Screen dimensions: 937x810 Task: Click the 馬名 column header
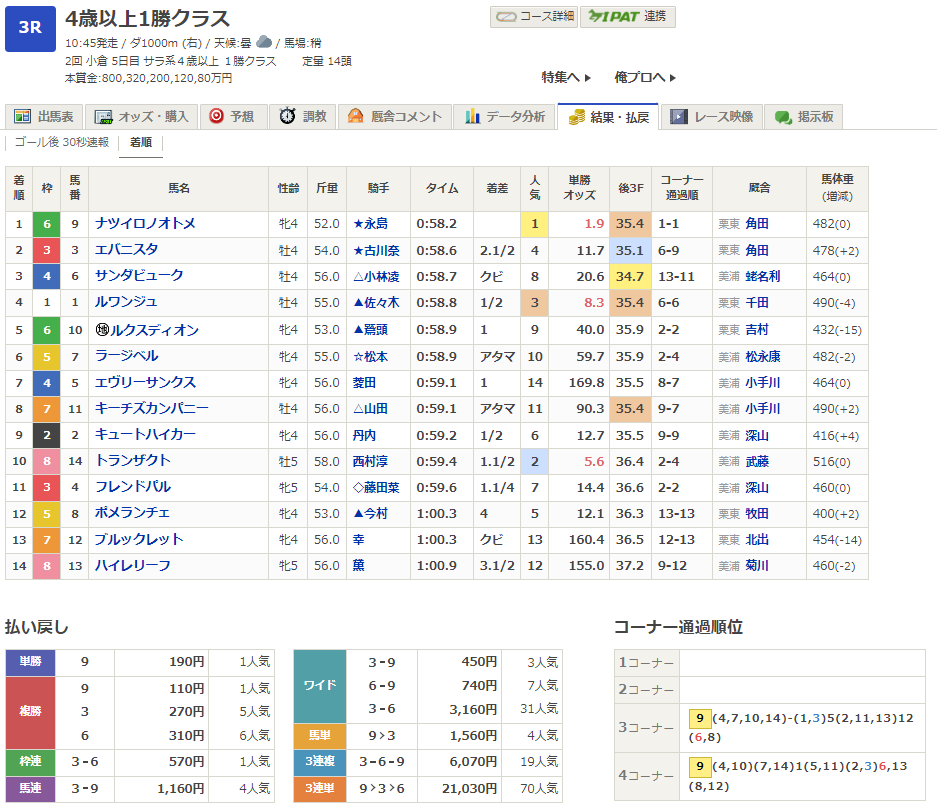[x=178, y=188]
